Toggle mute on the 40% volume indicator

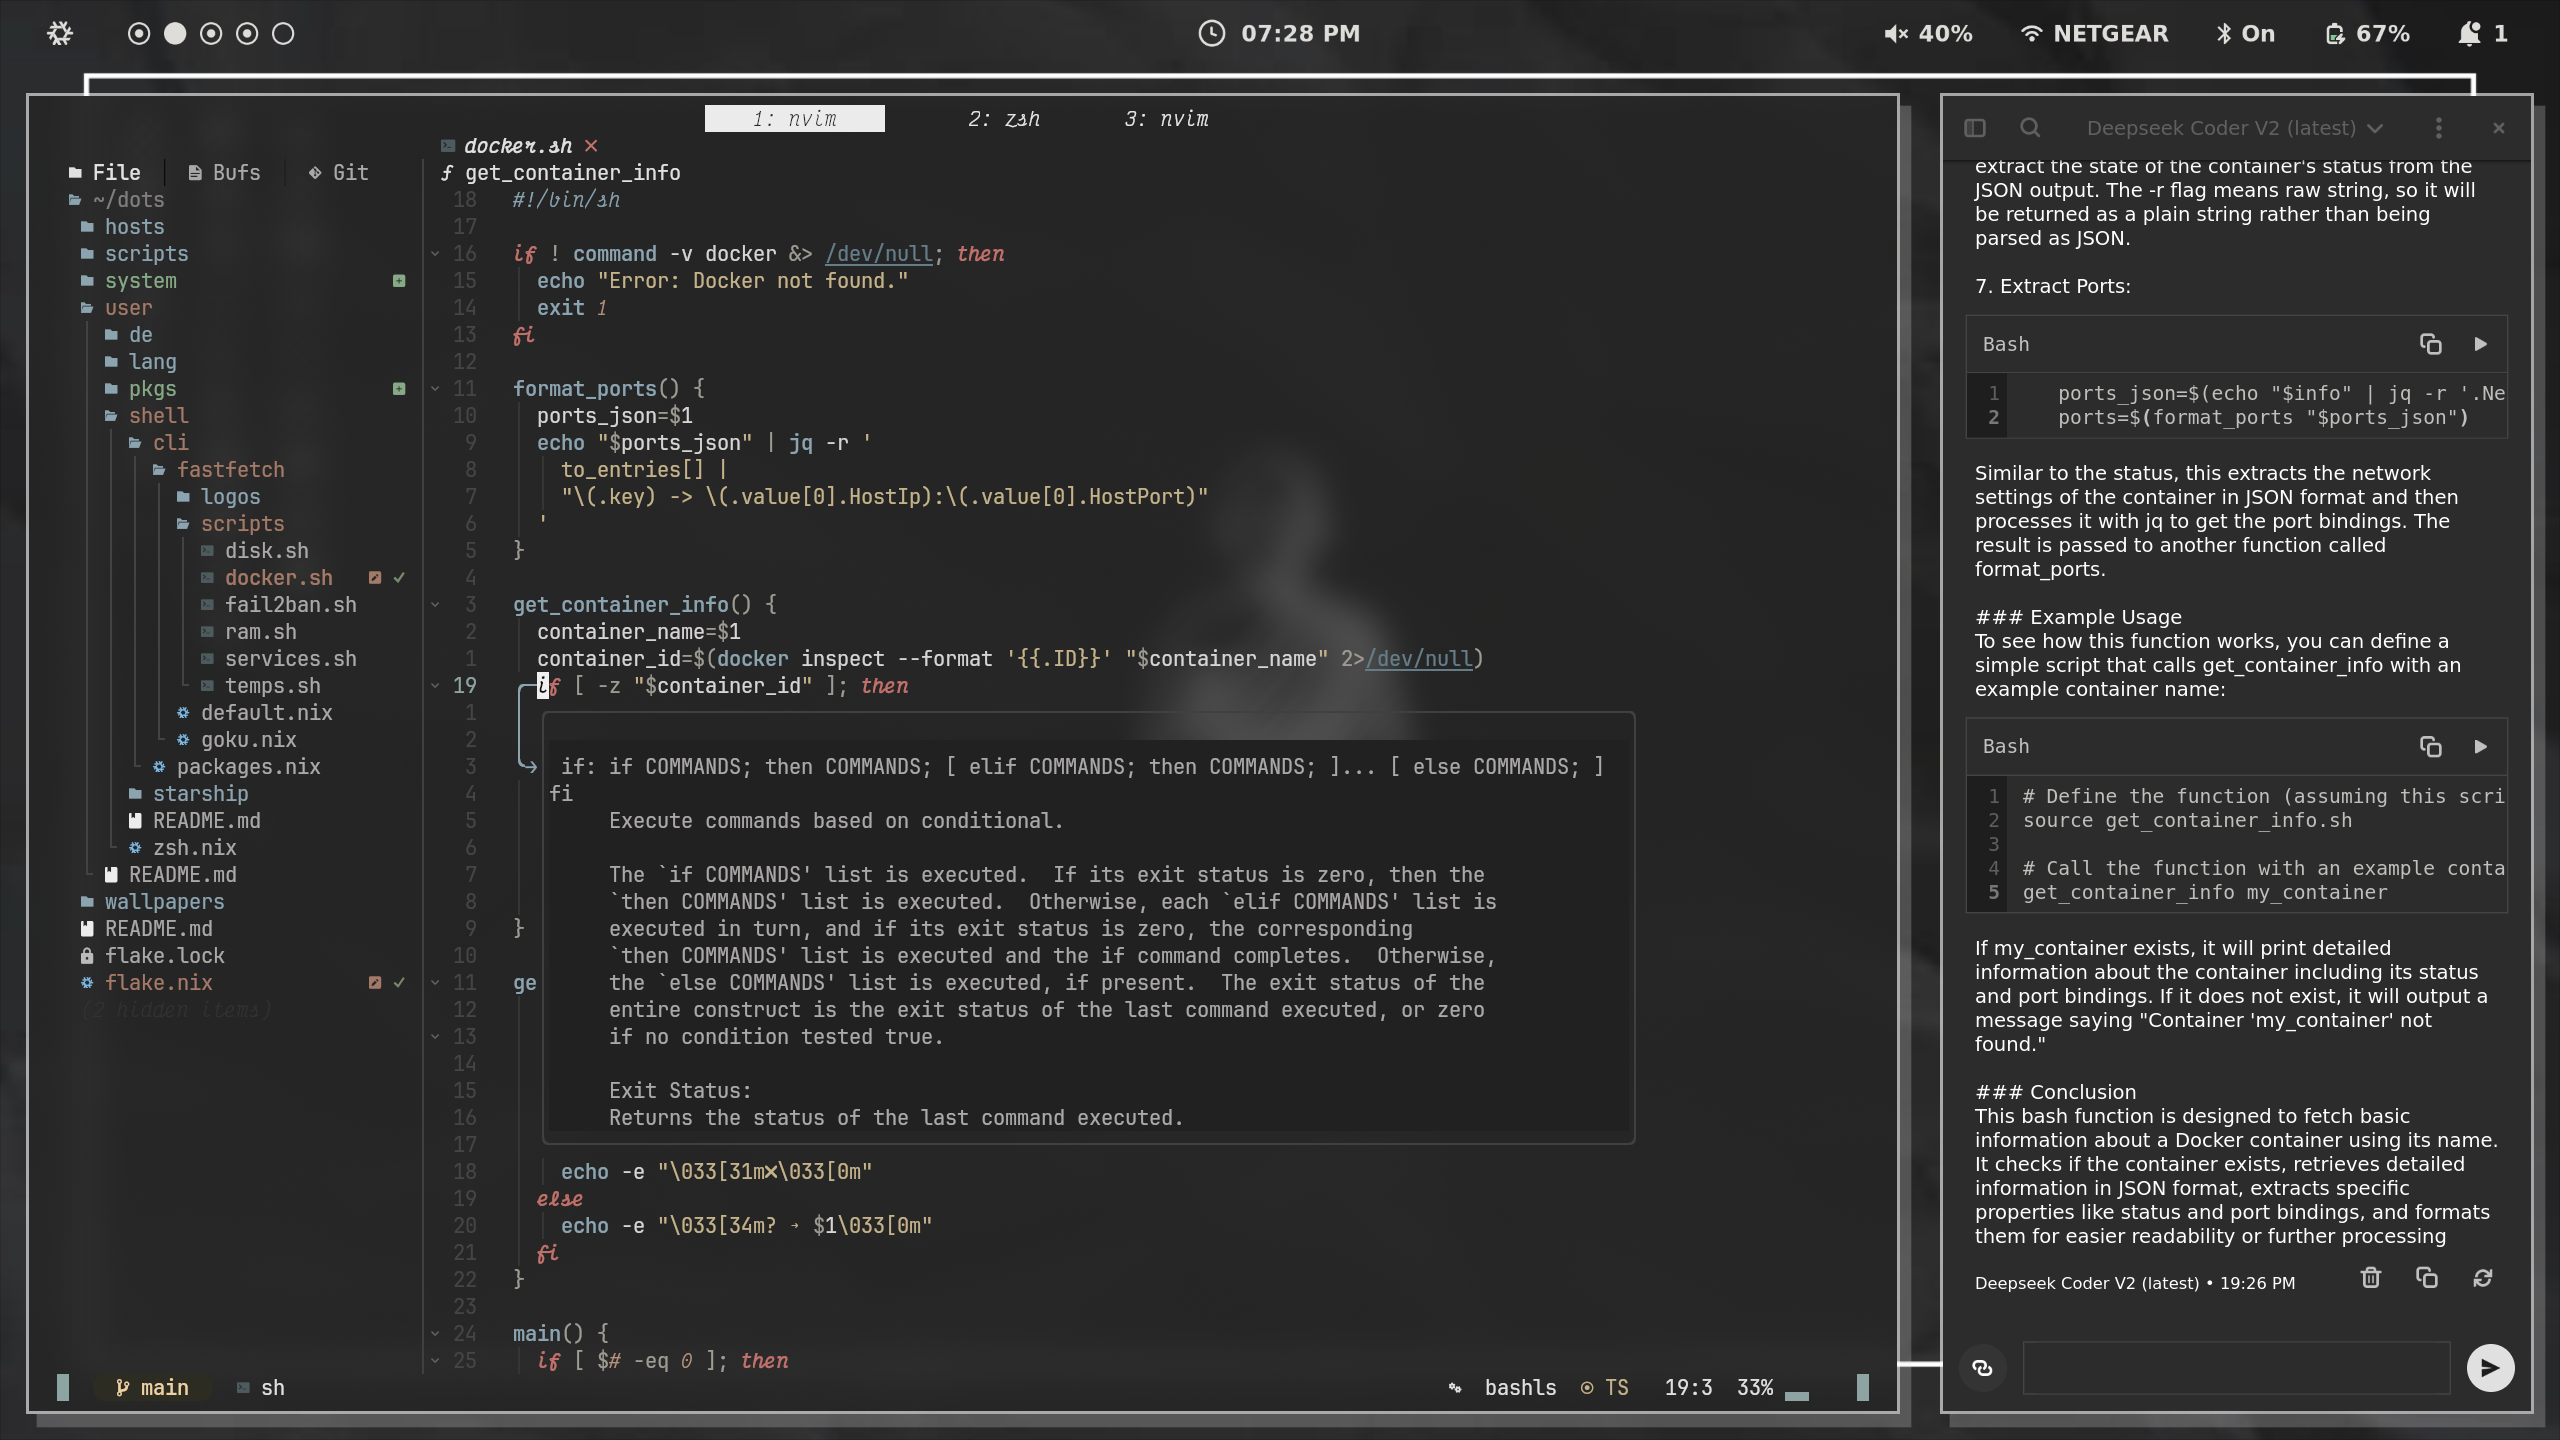[1927, 34]
